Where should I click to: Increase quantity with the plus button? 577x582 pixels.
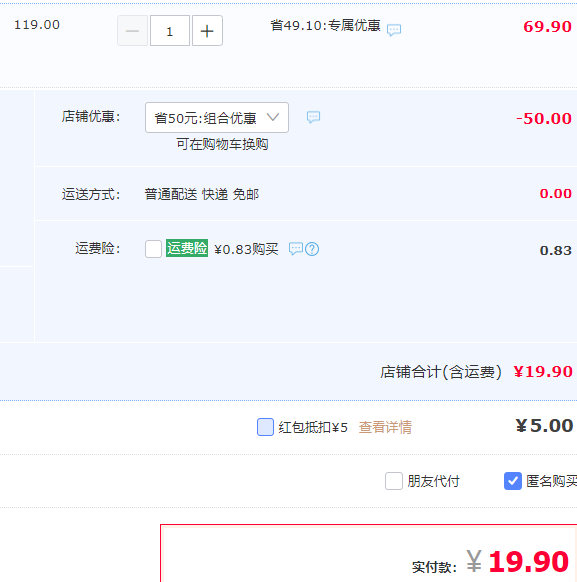tap(207, 31)
